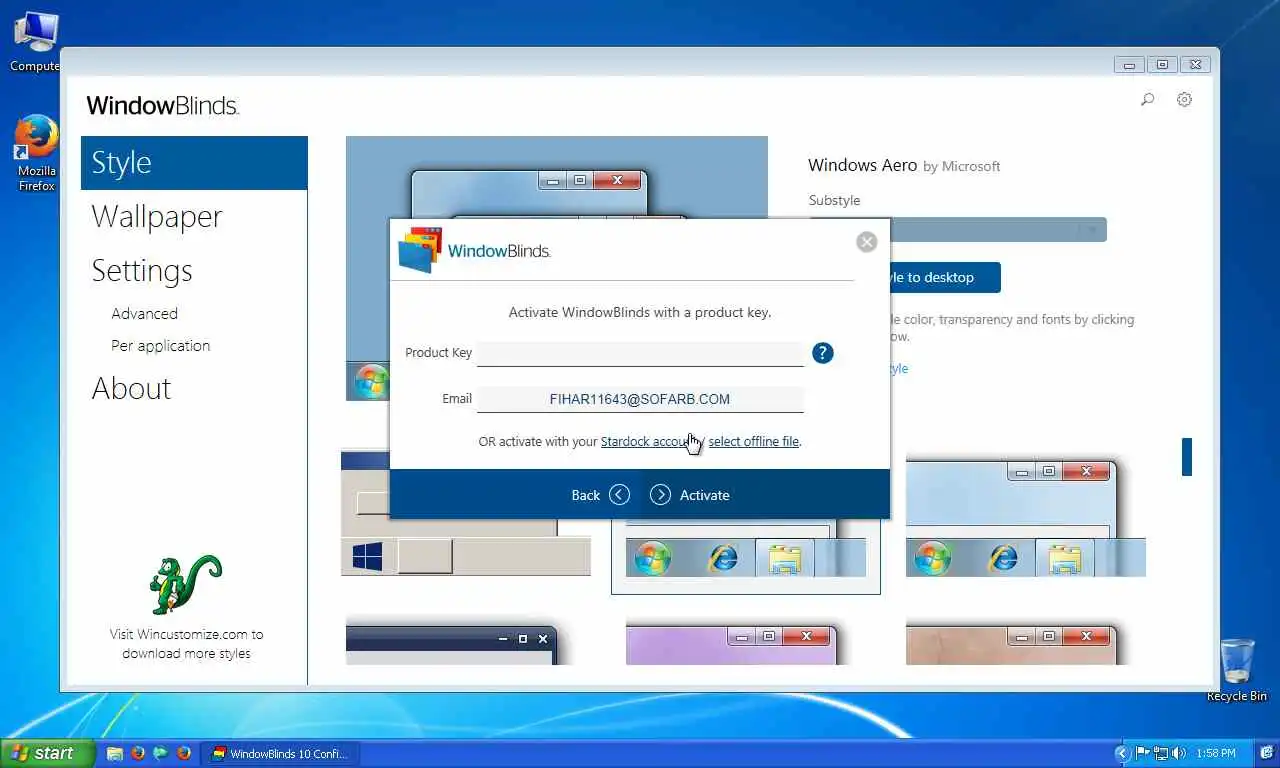Click the Windows Aero style name
The image size is (1280, 768).
click(x=862, y=165)
